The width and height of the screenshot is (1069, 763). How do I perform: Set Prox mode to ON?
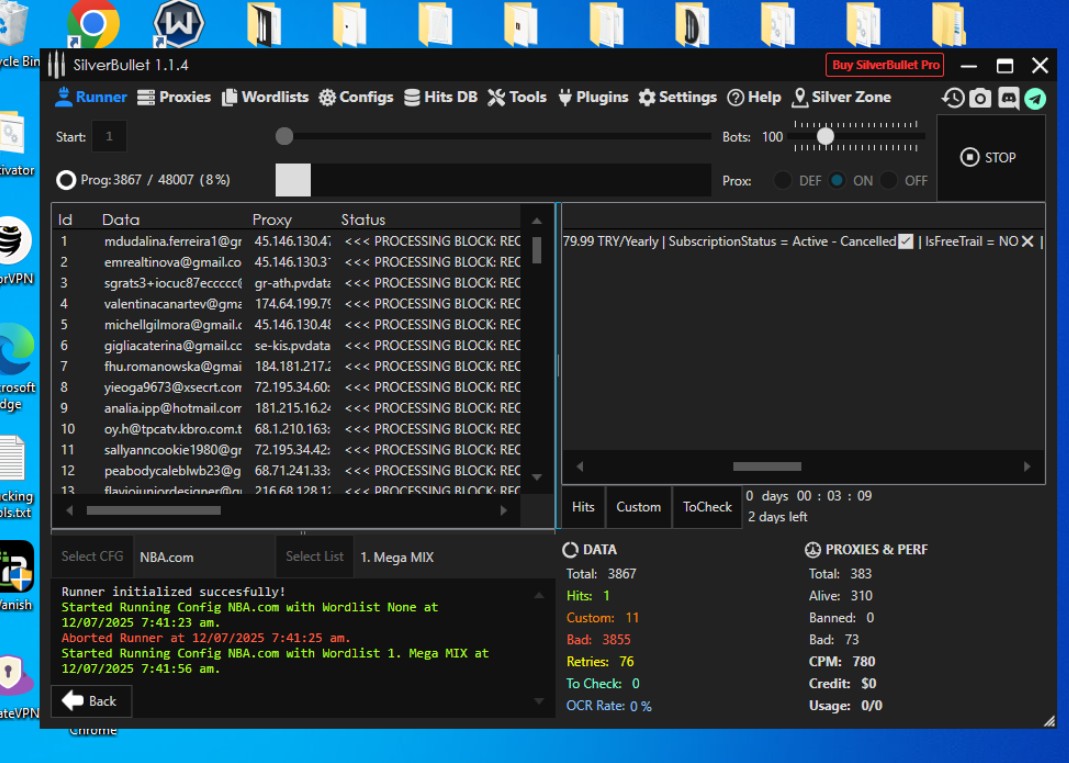tap(837, 181)
